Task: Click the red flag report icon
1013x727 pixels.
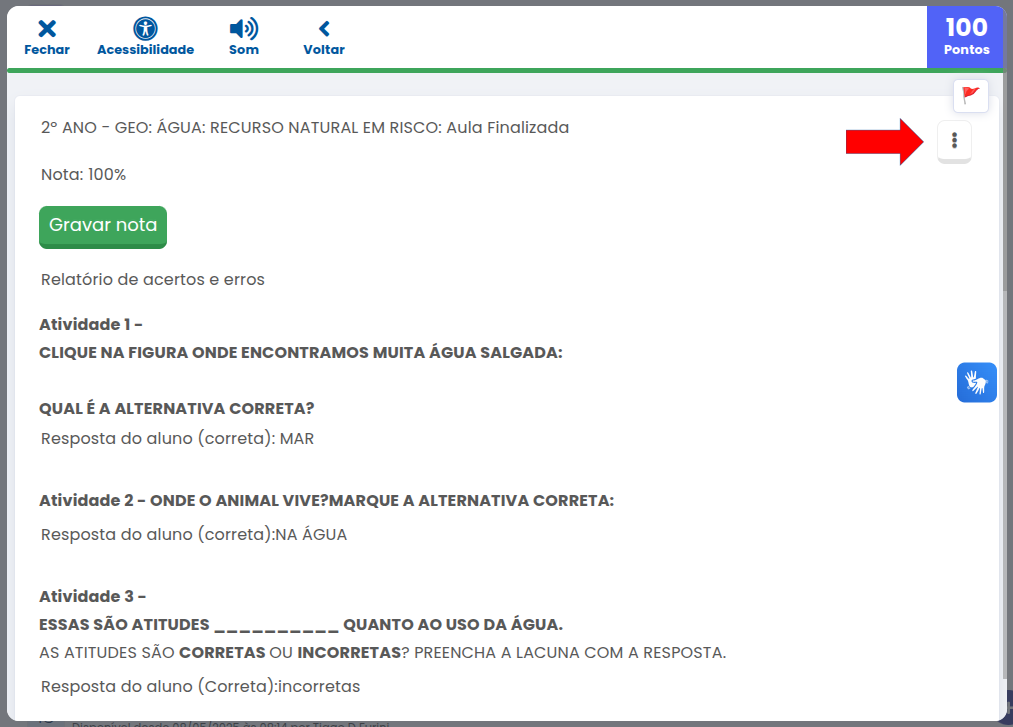Action: pyautogui.click(x=970, y=95)
